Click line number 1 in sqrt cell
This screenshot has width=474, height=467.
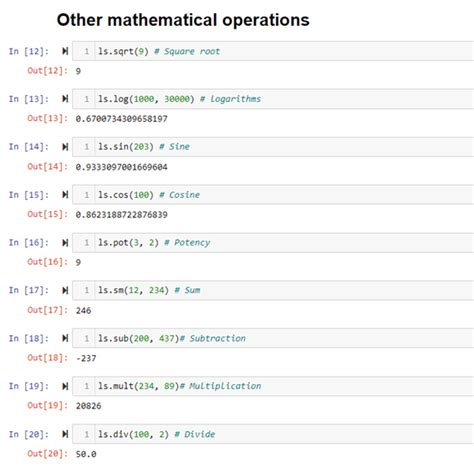(87, 51)
